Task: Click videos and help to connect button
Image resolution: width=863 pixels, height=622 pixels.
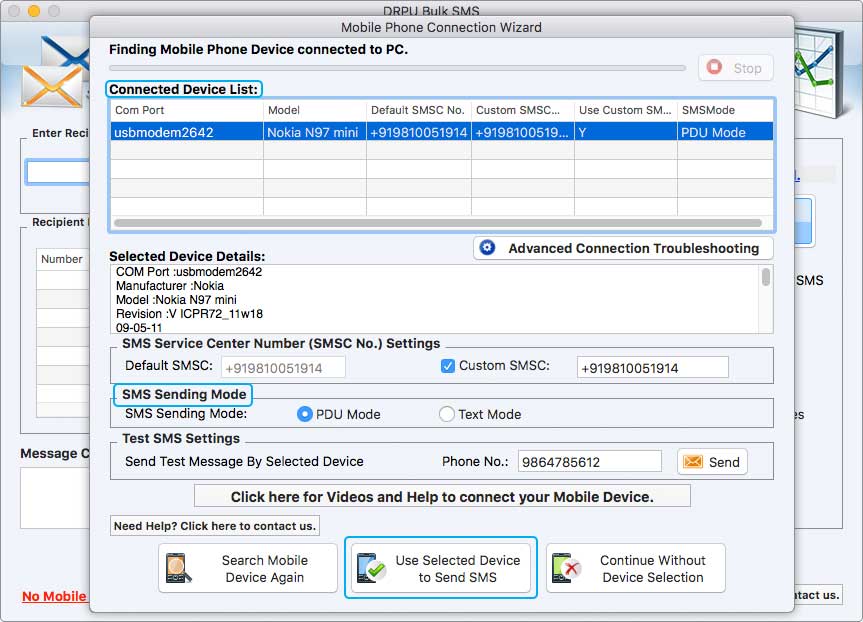Action: [442, 496]
